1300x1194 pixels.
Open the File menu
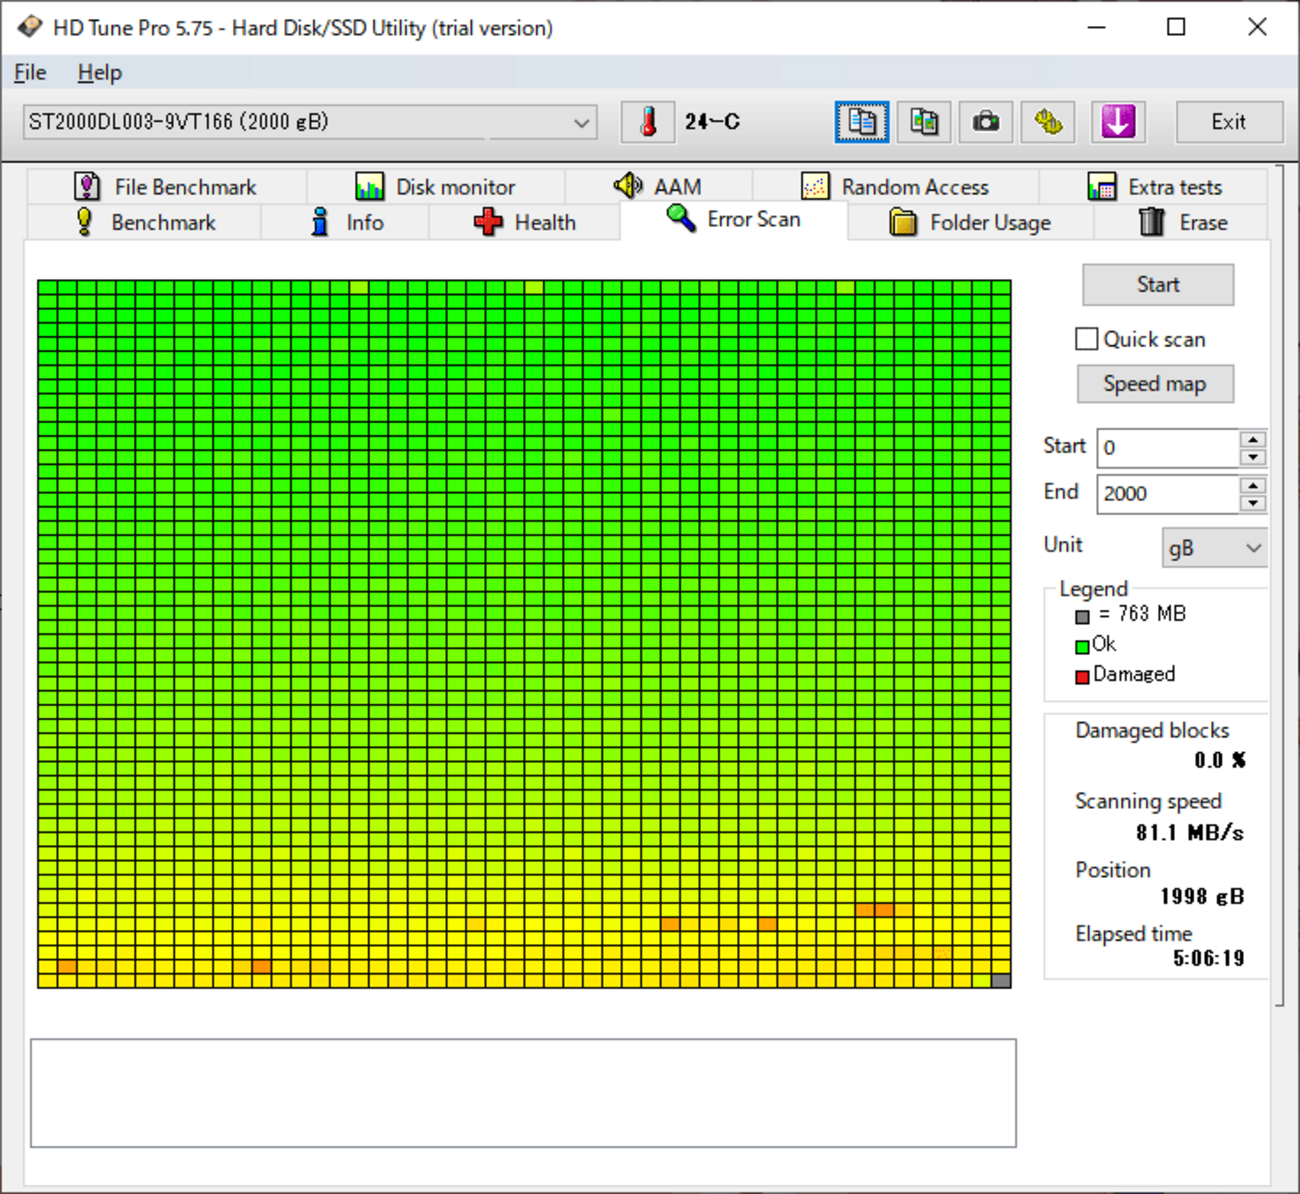coord(30,72)
